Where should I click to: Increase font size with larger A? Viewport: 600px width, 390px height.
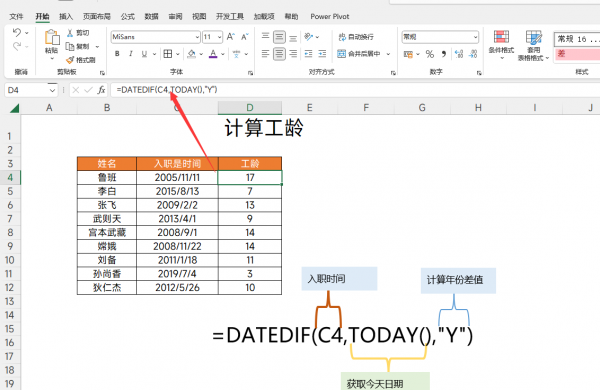231,37
